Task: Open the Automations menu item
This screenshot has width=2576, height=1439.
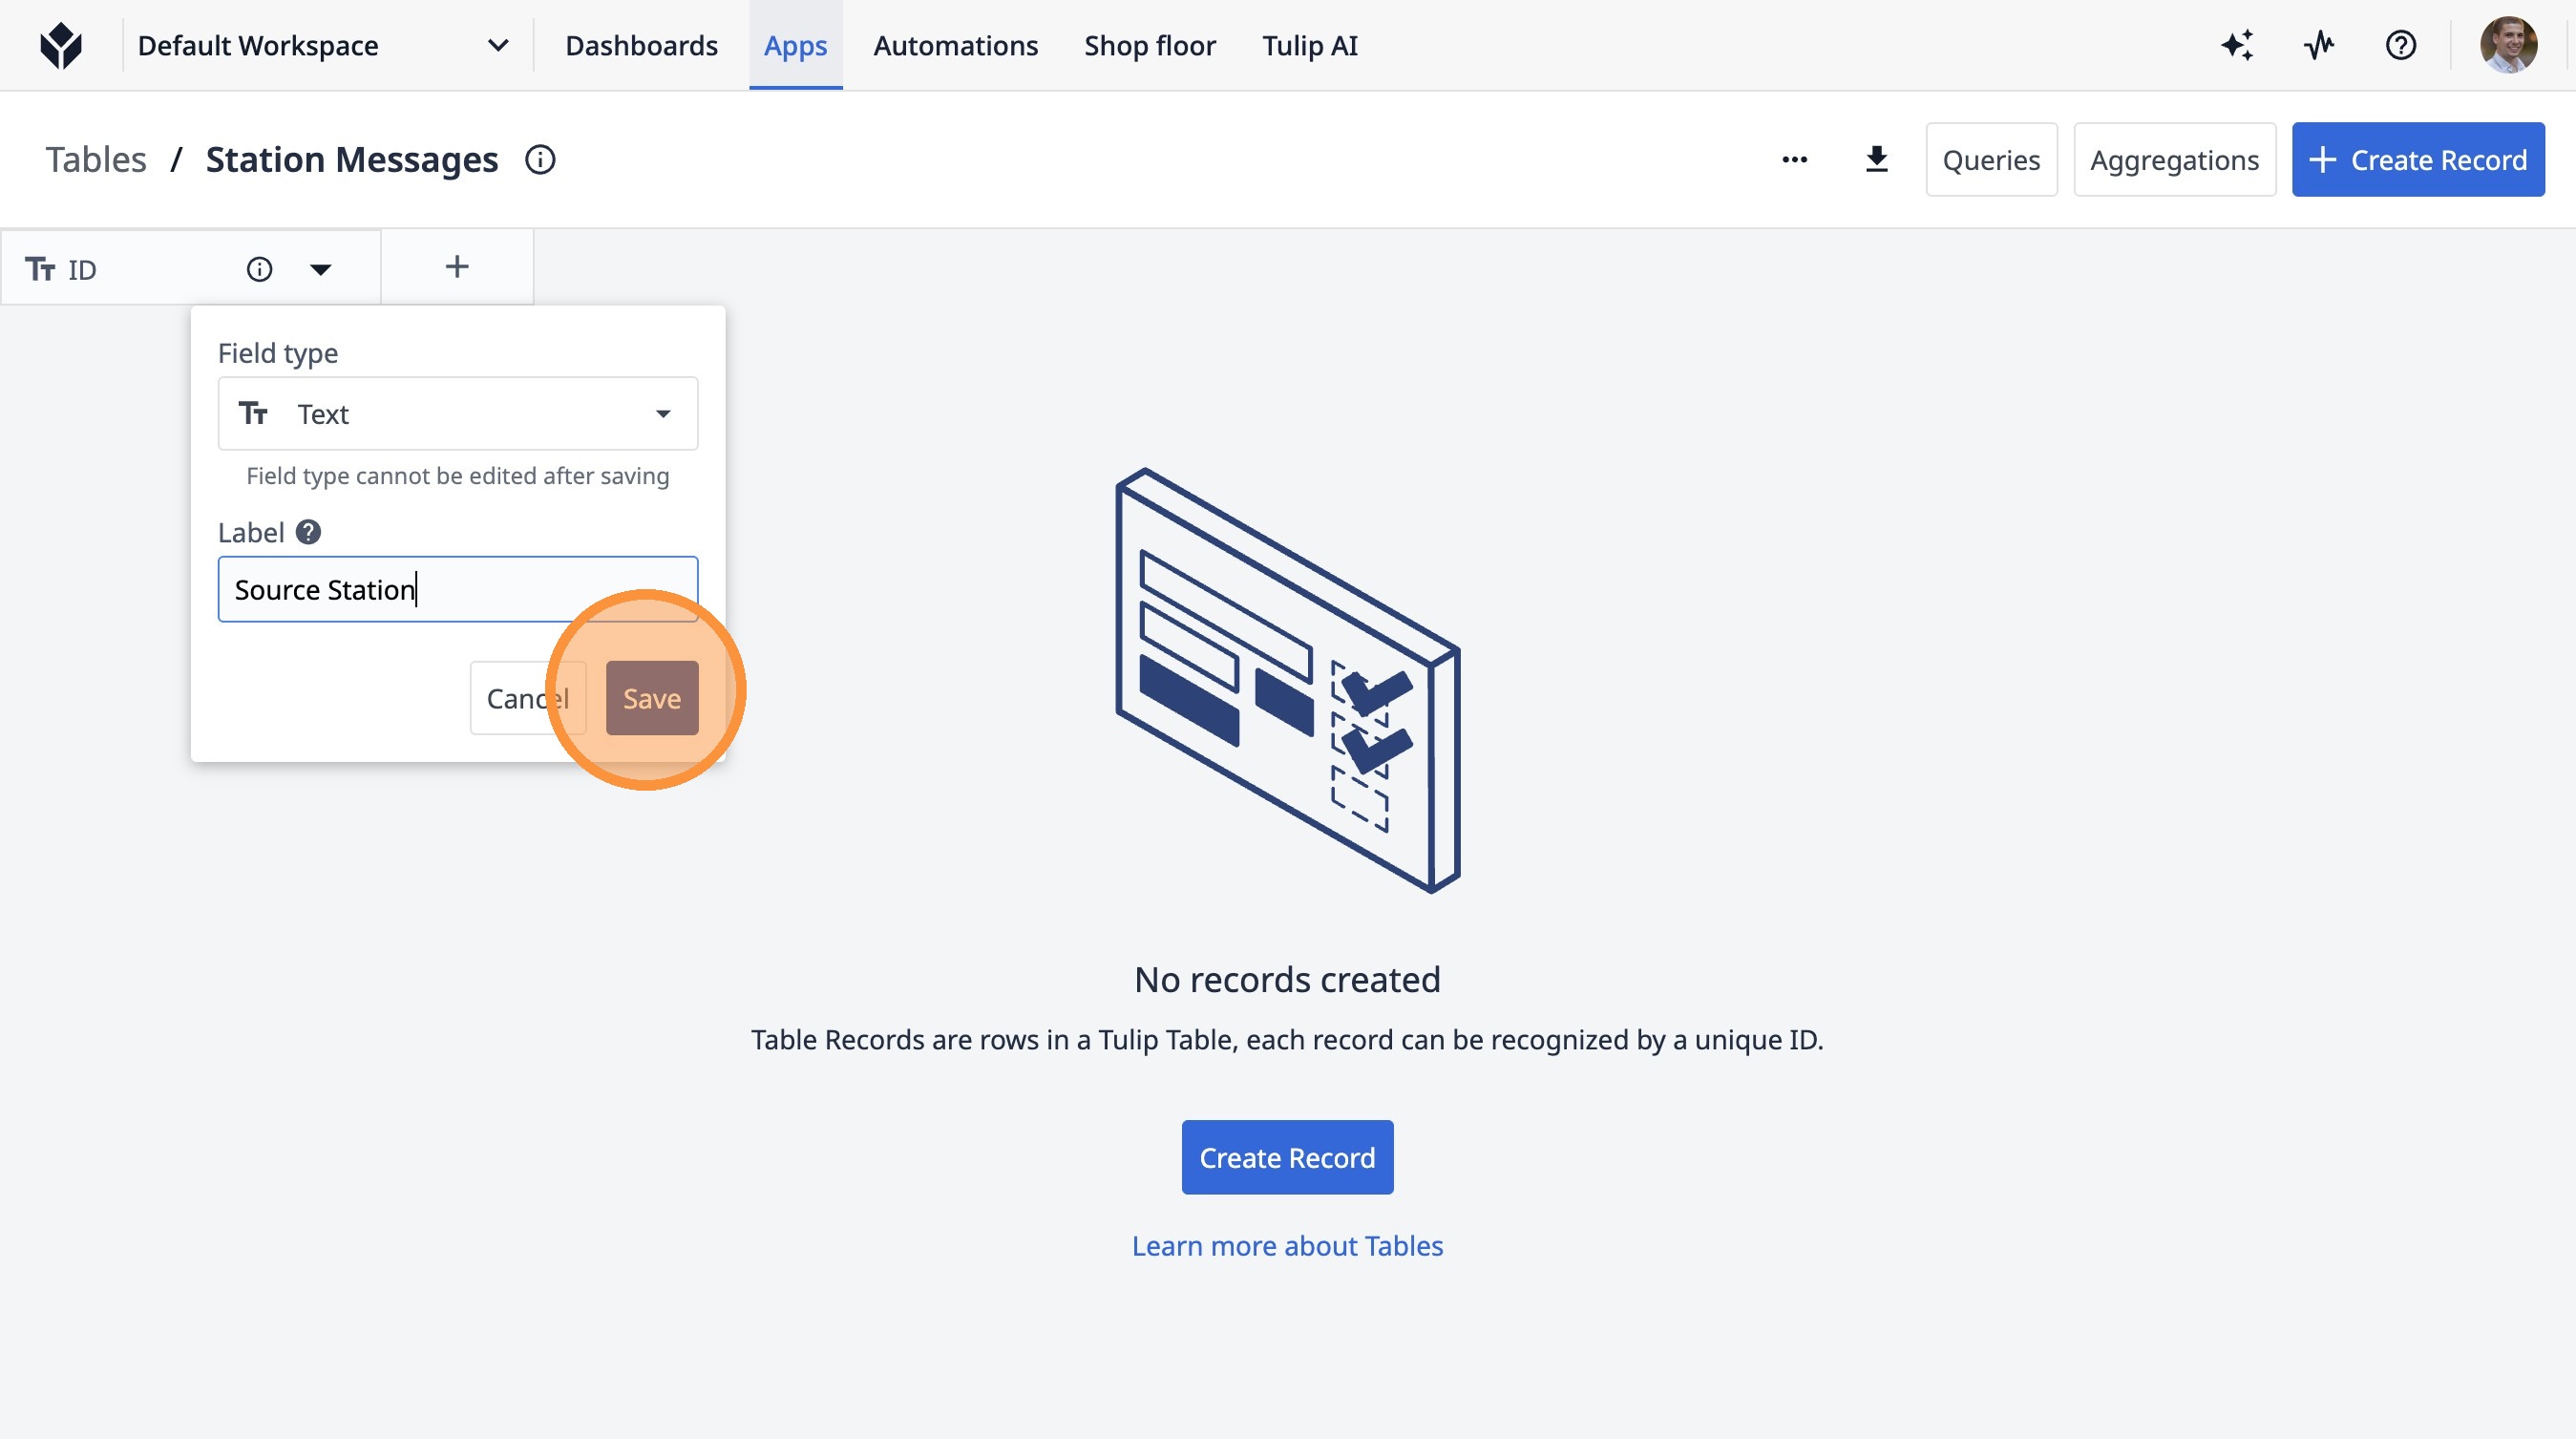Action: click(x=955, y=45)
